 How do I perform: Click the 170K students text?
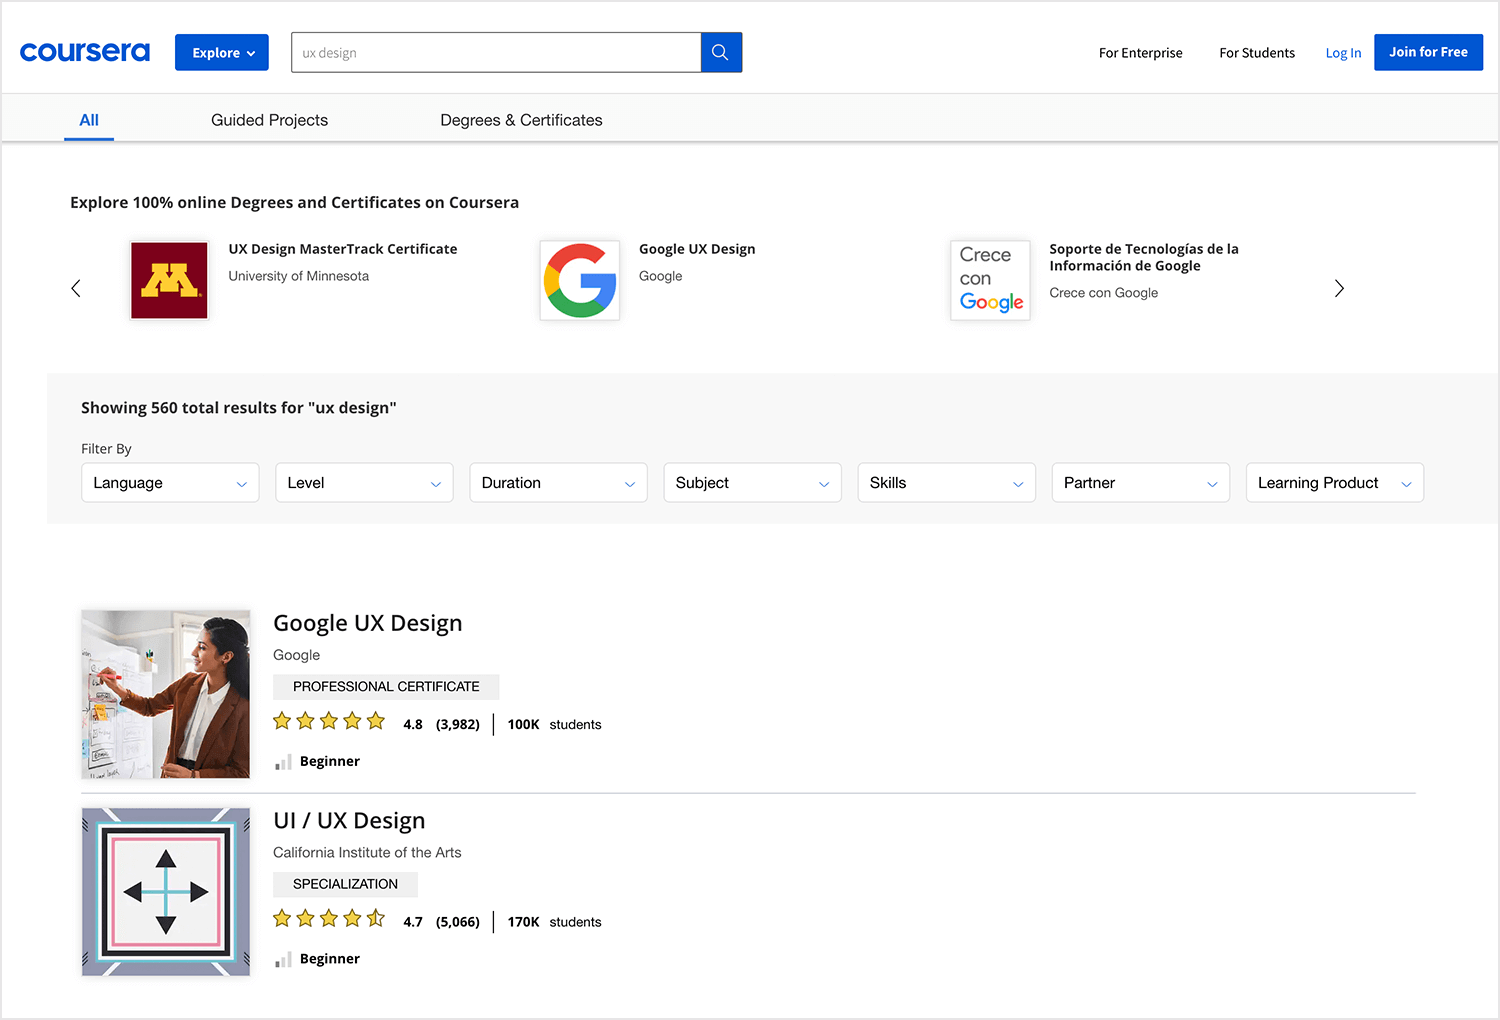[554, 922]
